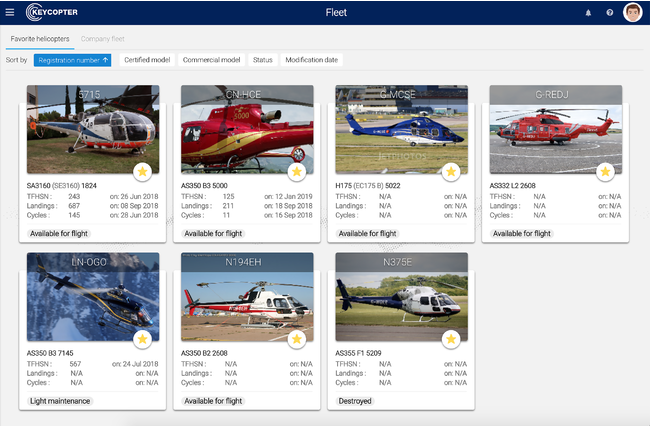This screenshot has width=650, height=426.
Task: Open the notifications bell
Action: [x=588, y=13]
